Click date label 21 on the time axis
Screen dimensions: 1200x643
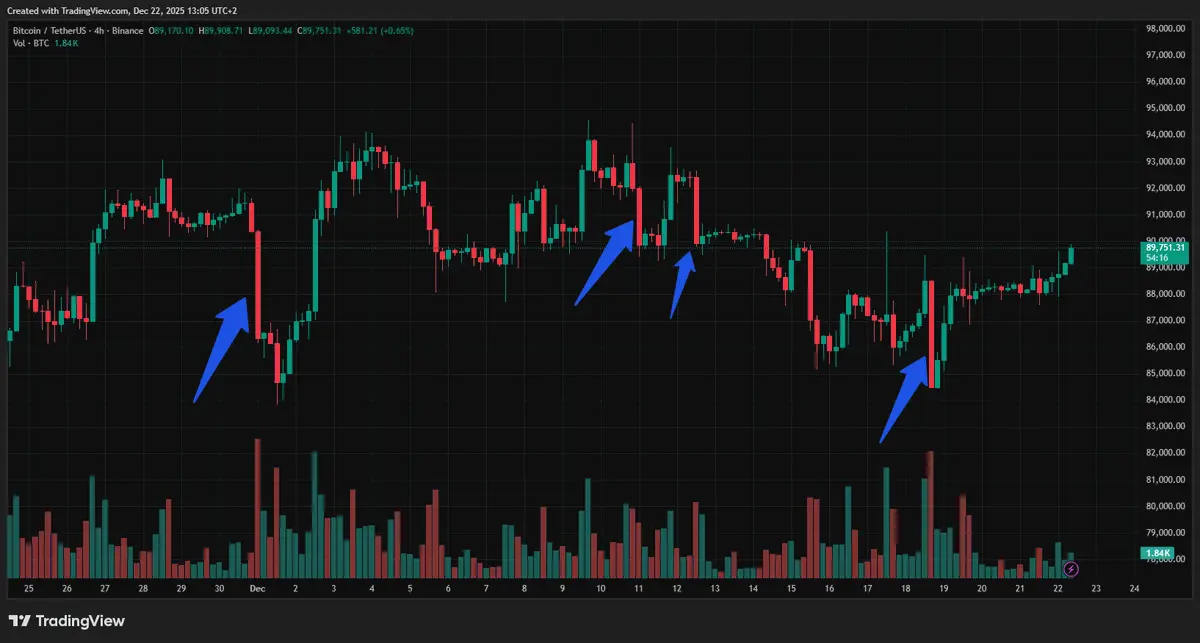[1020, 589]
